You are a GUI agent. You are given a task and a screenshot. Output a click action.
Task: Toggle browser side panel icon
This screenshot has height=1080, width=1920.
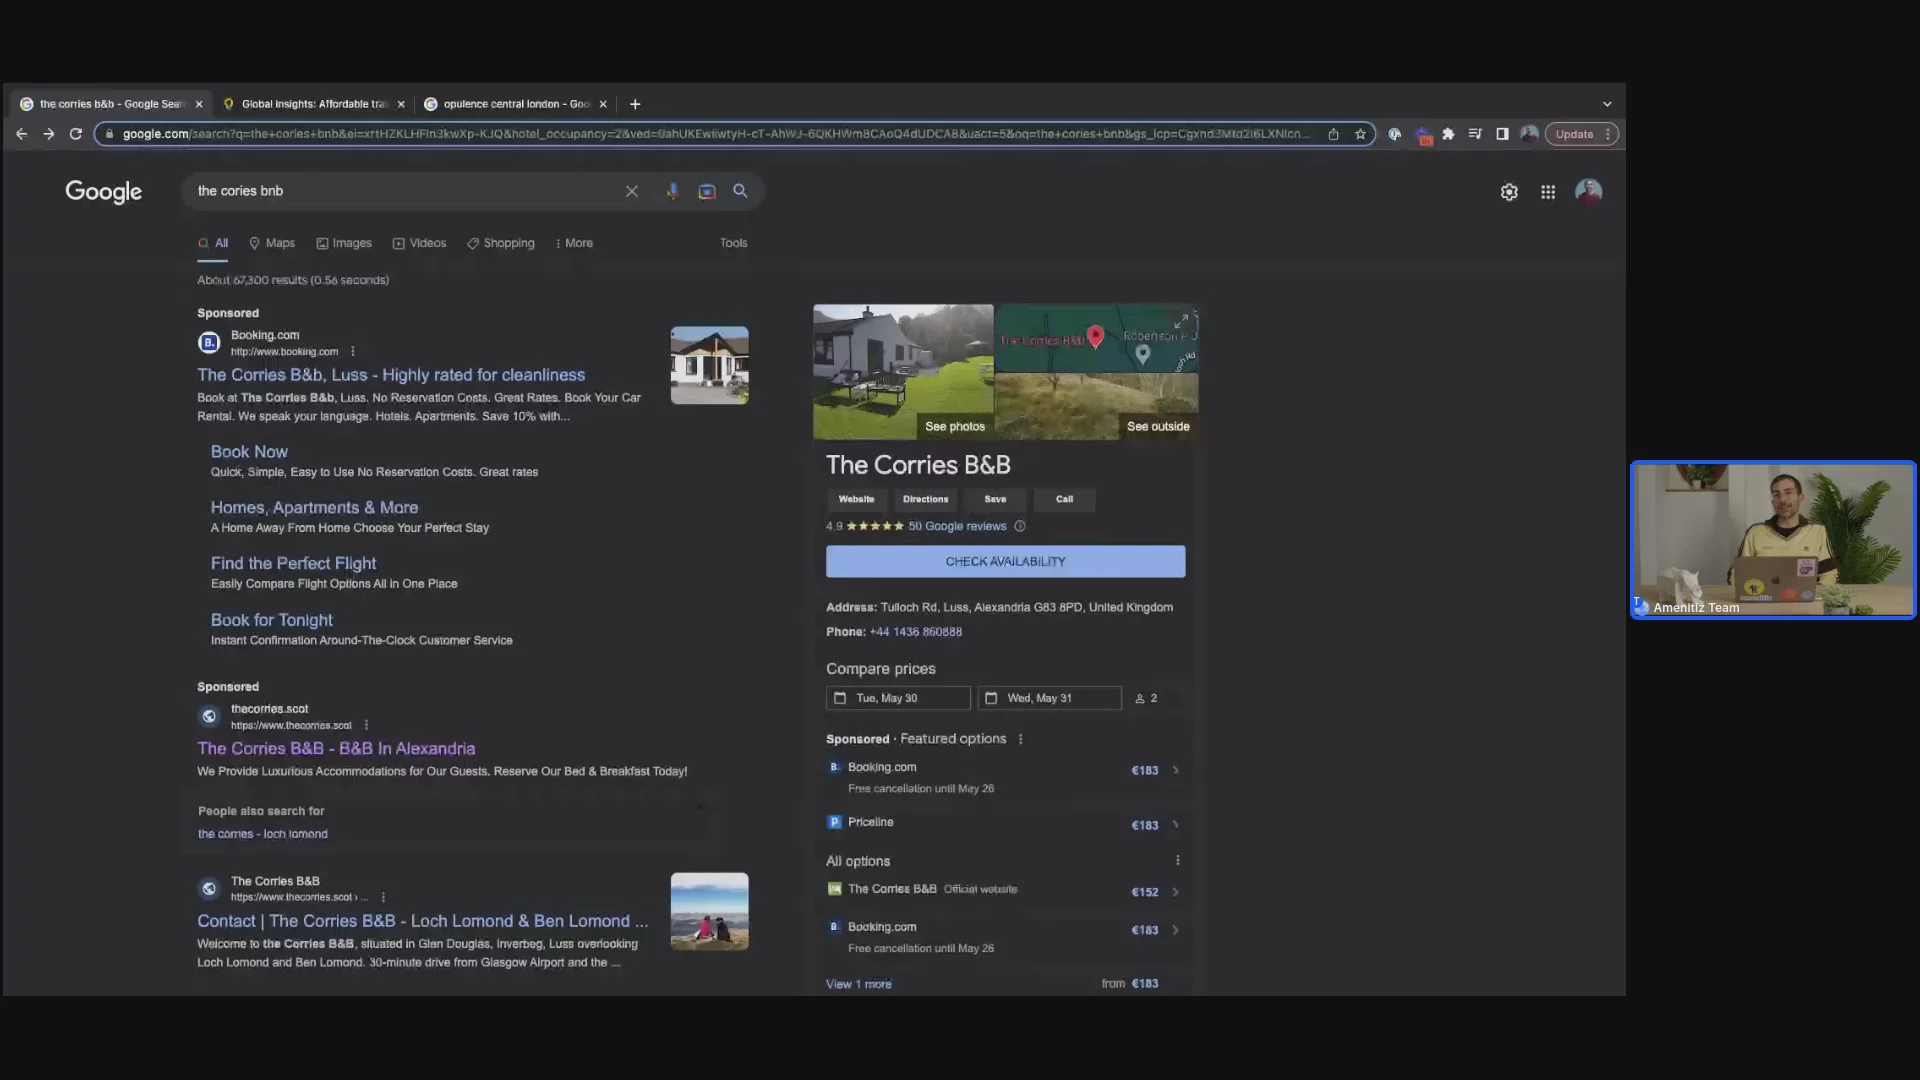click(1502, 134)
